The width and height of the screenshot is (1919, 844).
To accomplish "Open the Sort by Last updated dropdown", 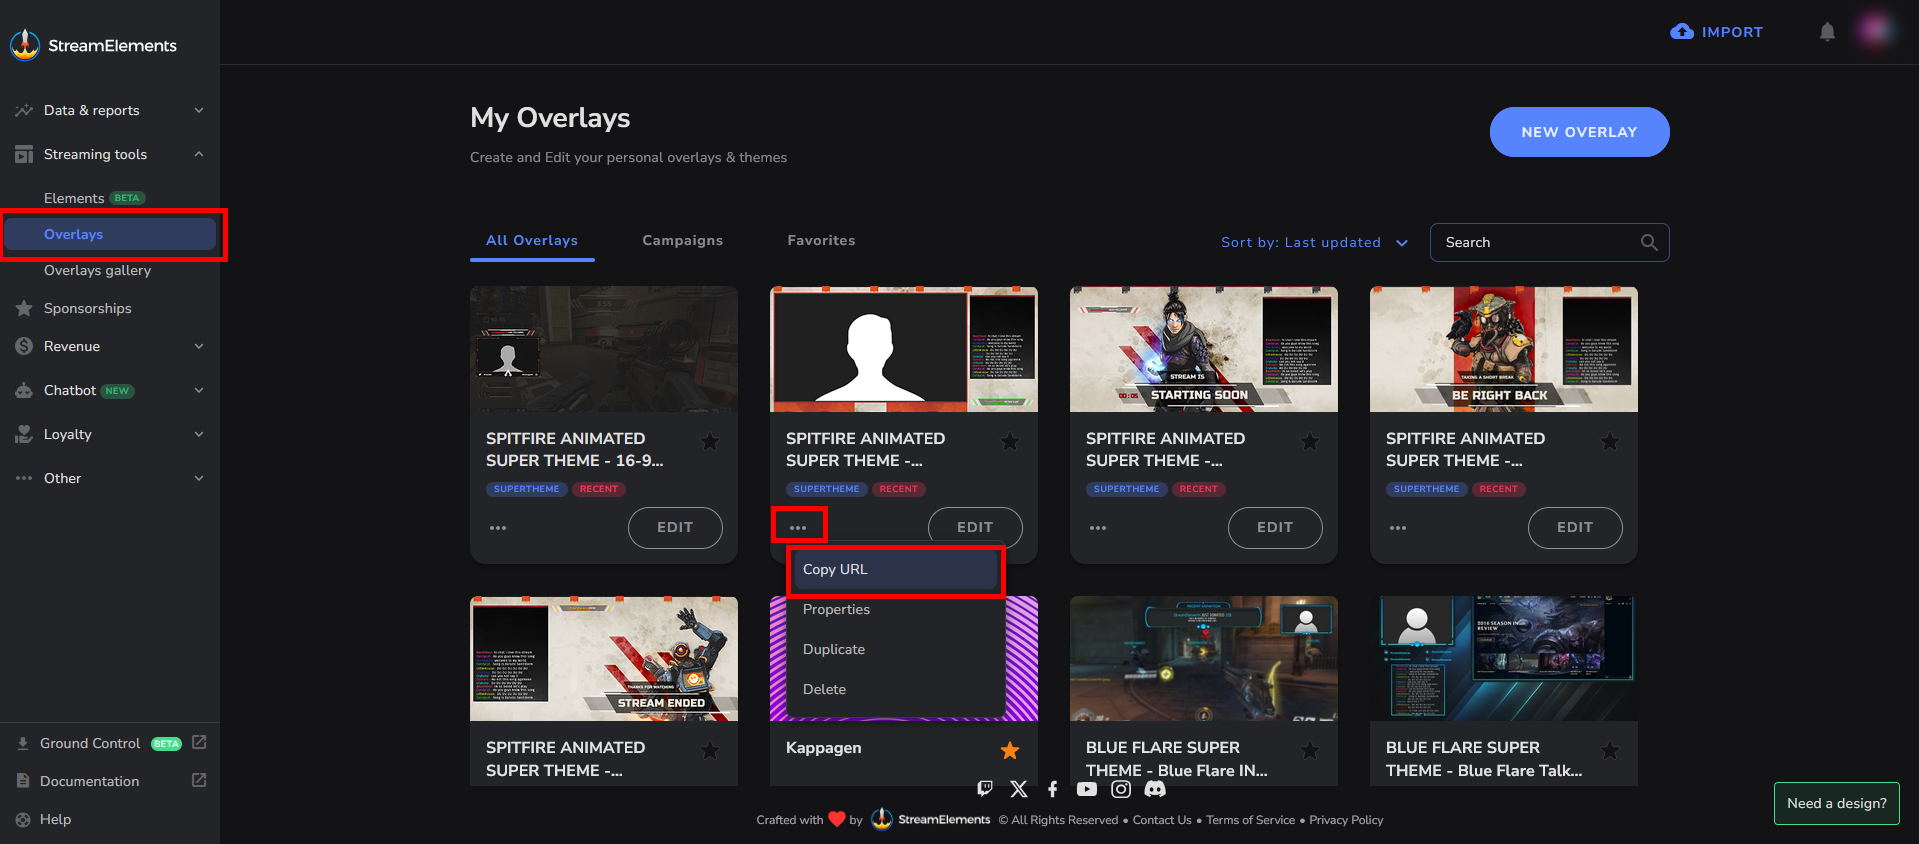I will 1314,242.
